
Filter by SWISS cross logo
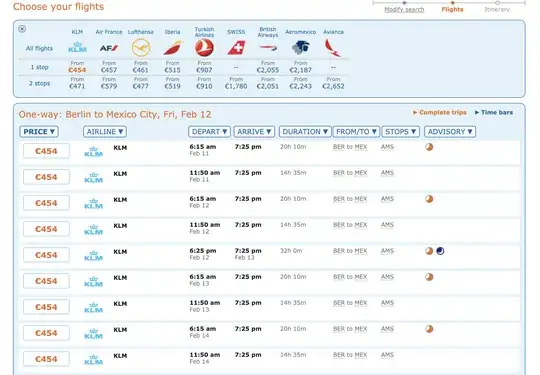click(236, 48)
